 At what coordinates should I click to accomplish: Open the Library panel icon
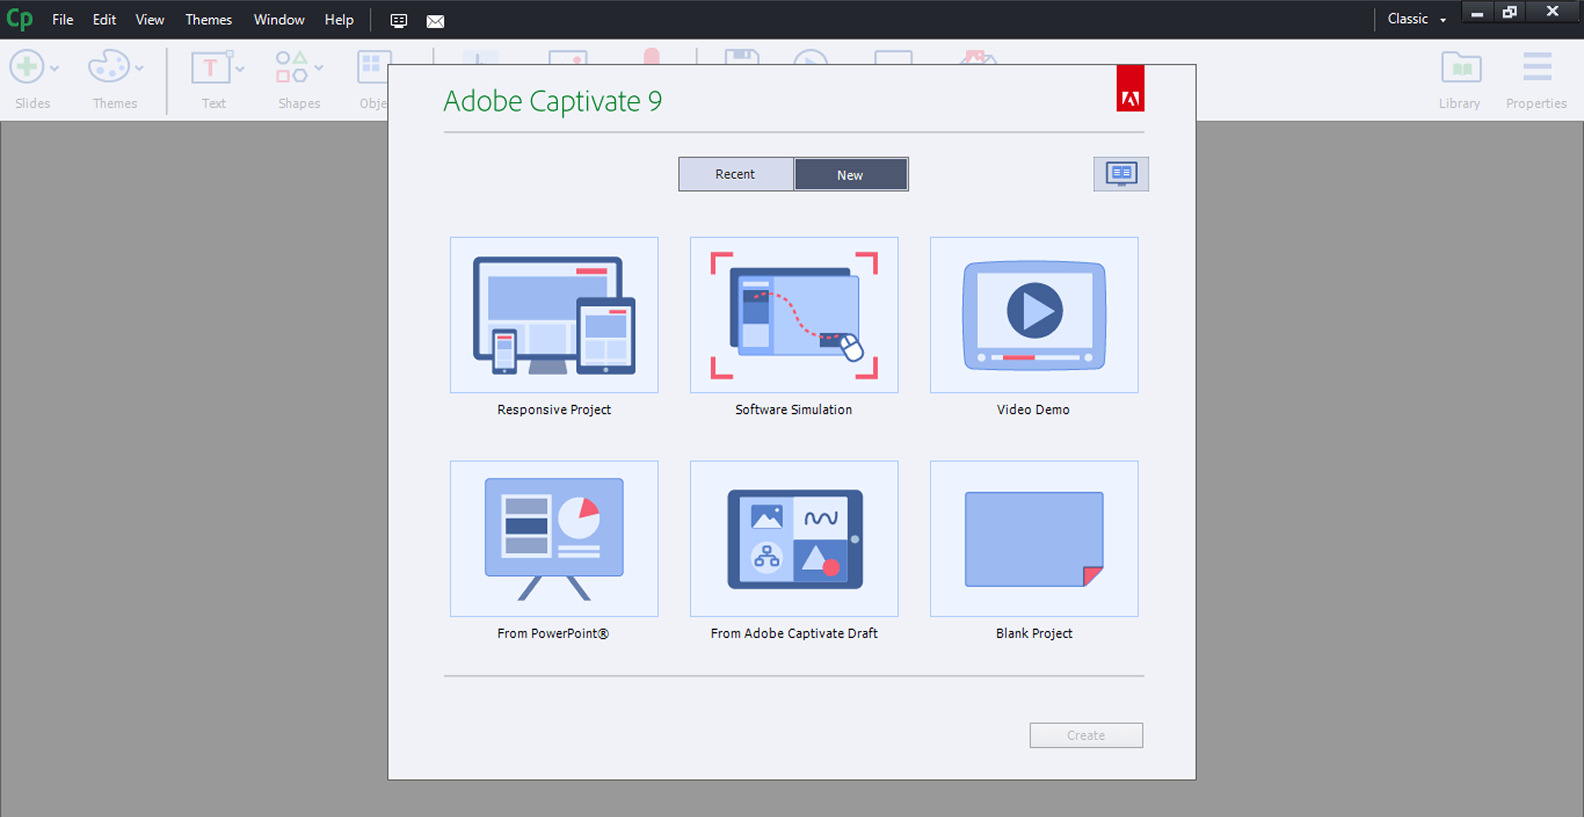(1461, 67)
